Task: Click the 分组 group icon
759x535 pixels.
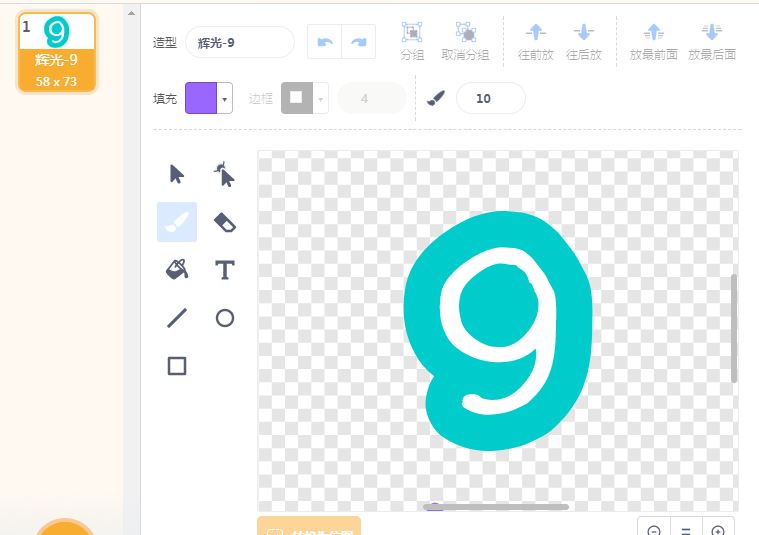Action: tap(412, 32)
